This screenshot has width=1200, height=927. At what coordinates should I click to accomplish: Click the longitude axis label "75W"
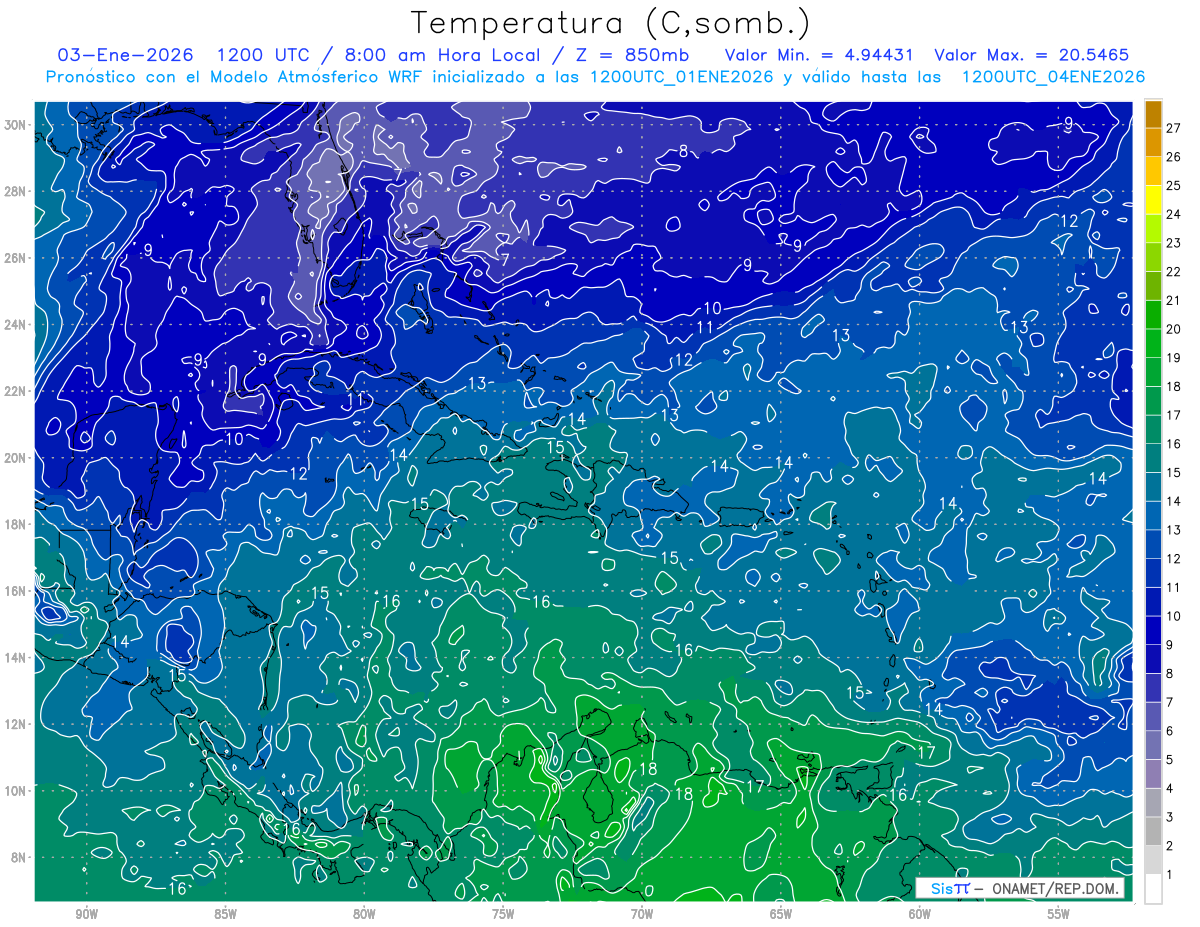coord(503,914)
